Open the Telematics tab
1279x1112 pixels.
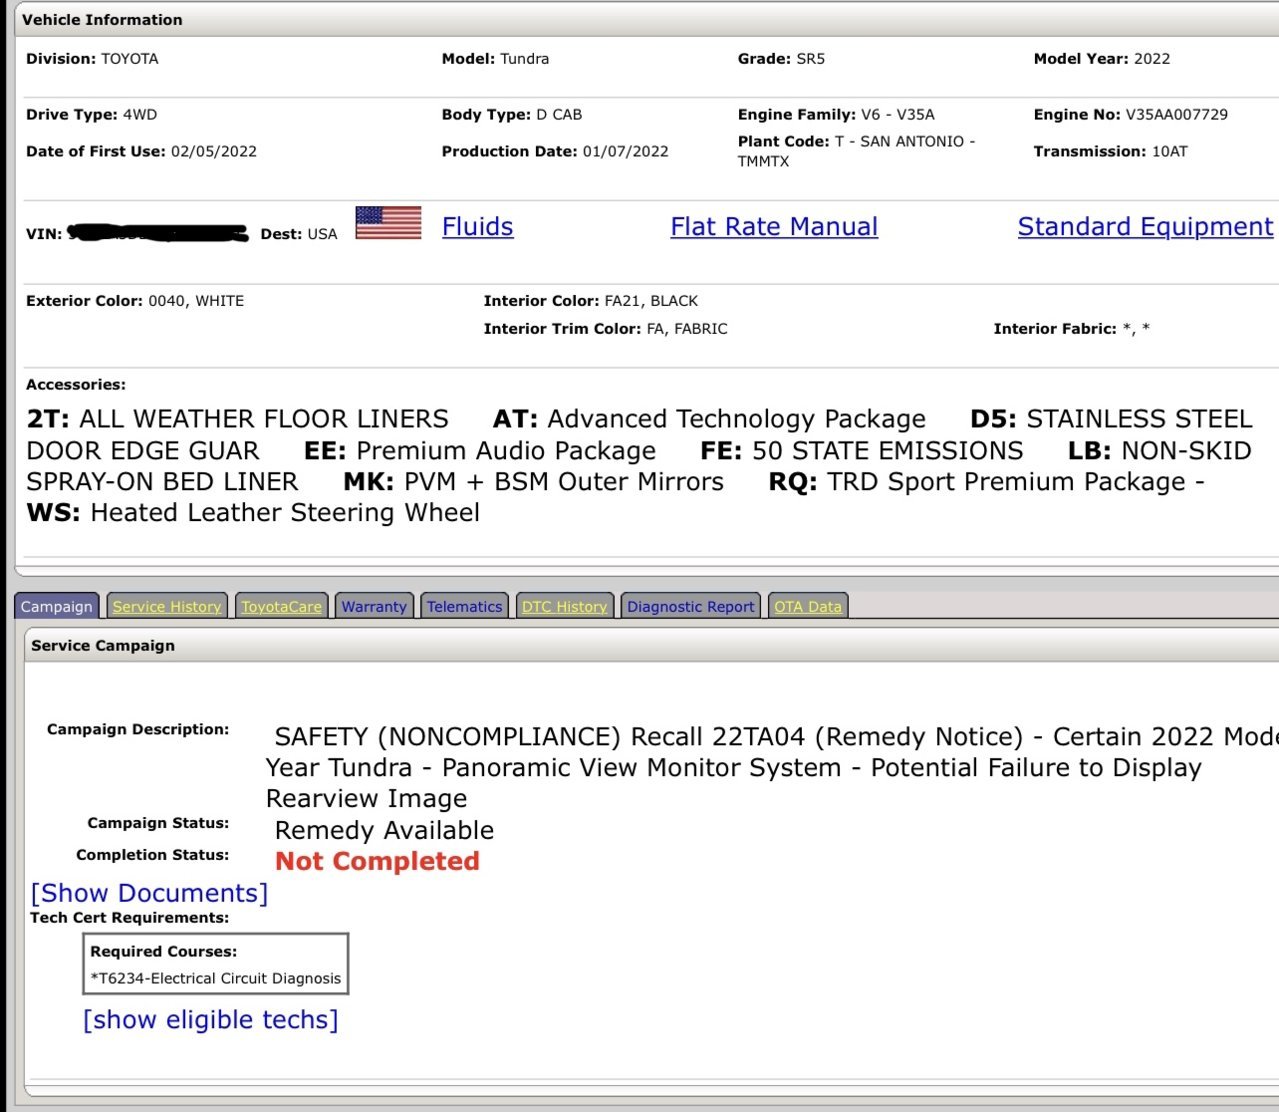click(x=465, y=606)
